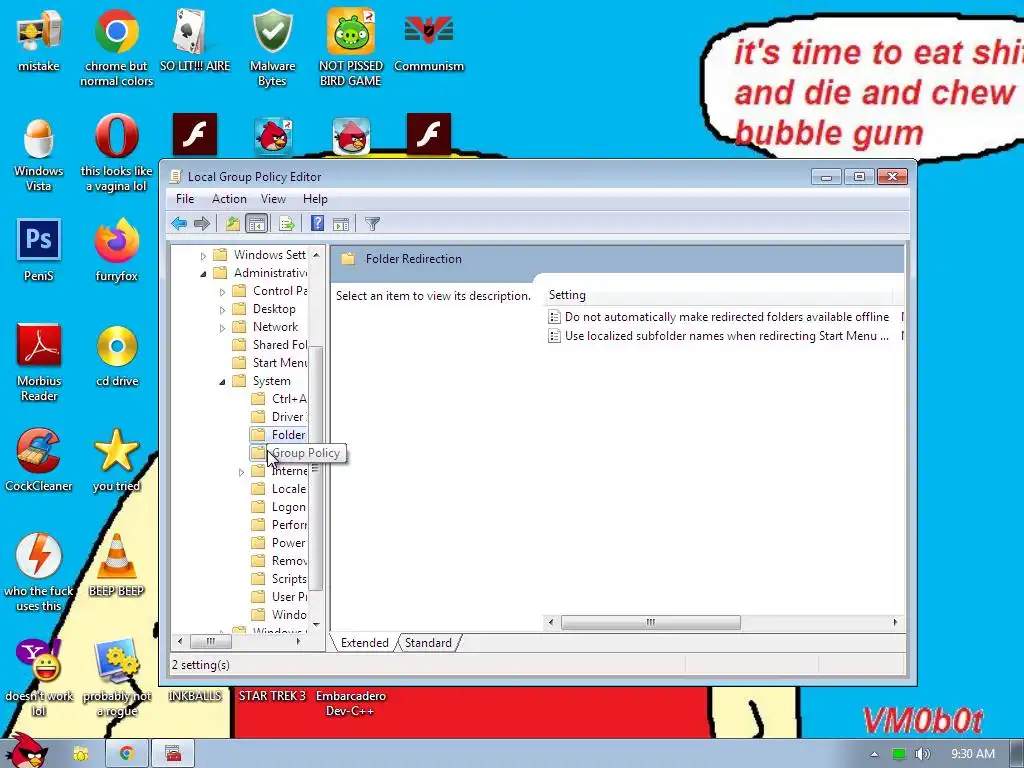This screenshot has height=768, width=1024.
Task: Open the 'BEEP BEEP' VLC cone icon
Action: pos(116,566)
